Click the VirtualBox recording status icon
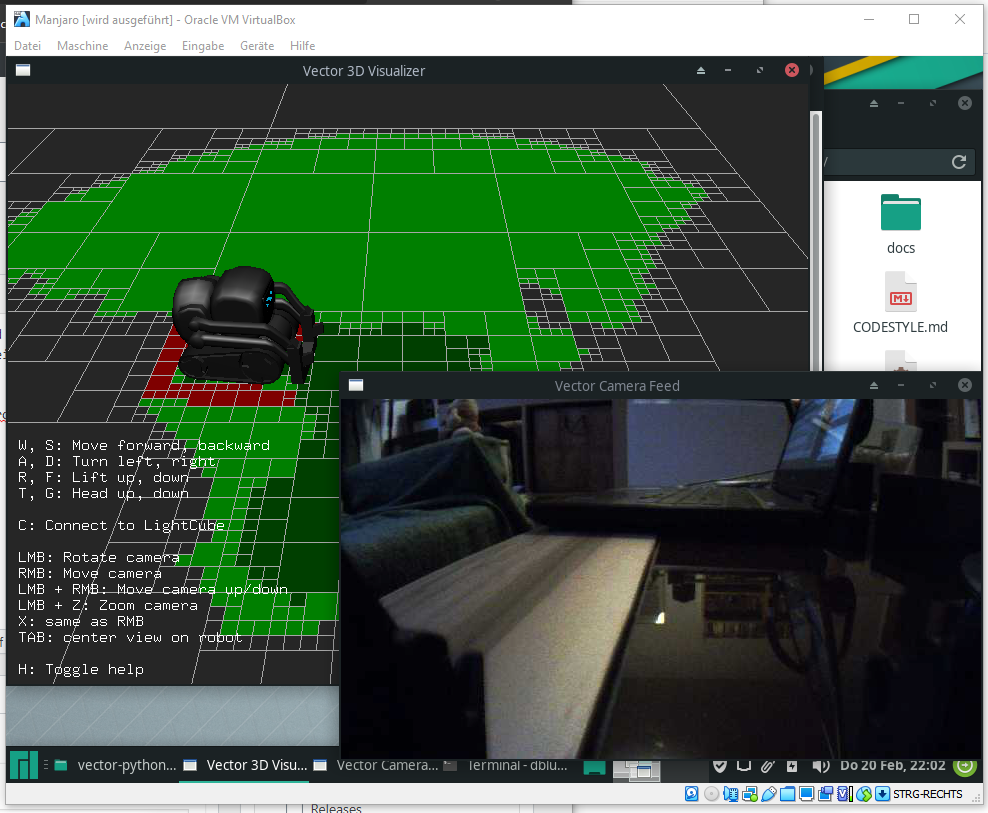This screenshot has height=813, width=988. pyautogui.click(x=825, y=794)
